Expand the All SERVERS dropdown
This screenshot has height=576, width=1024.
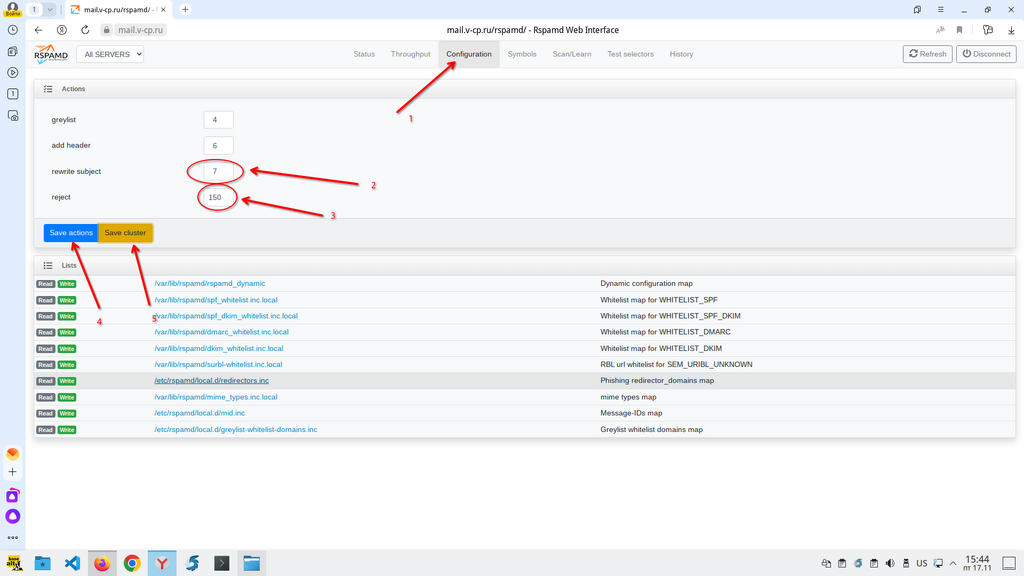(110, 54)
